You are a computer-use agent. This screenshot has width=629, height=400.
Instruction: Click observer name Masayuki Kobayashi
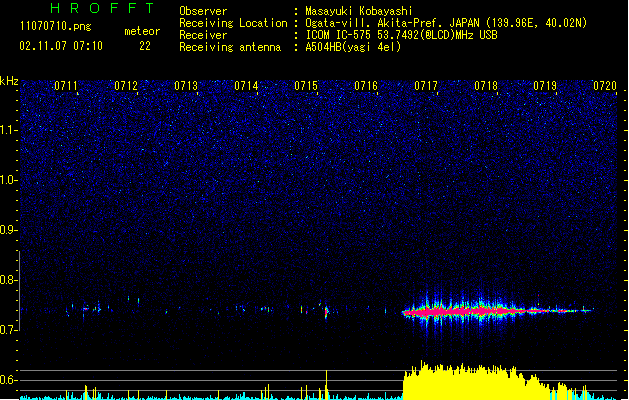click(x=359, y=11)
